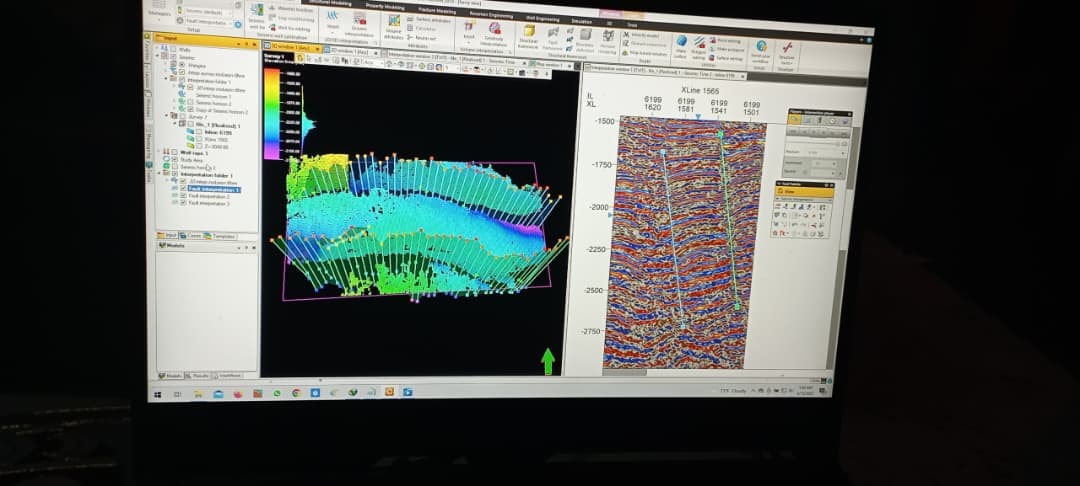Screen dimensions: 1080x486
Task: Toggle the Well tops 1 checkbox
Action: click(174, 151)
